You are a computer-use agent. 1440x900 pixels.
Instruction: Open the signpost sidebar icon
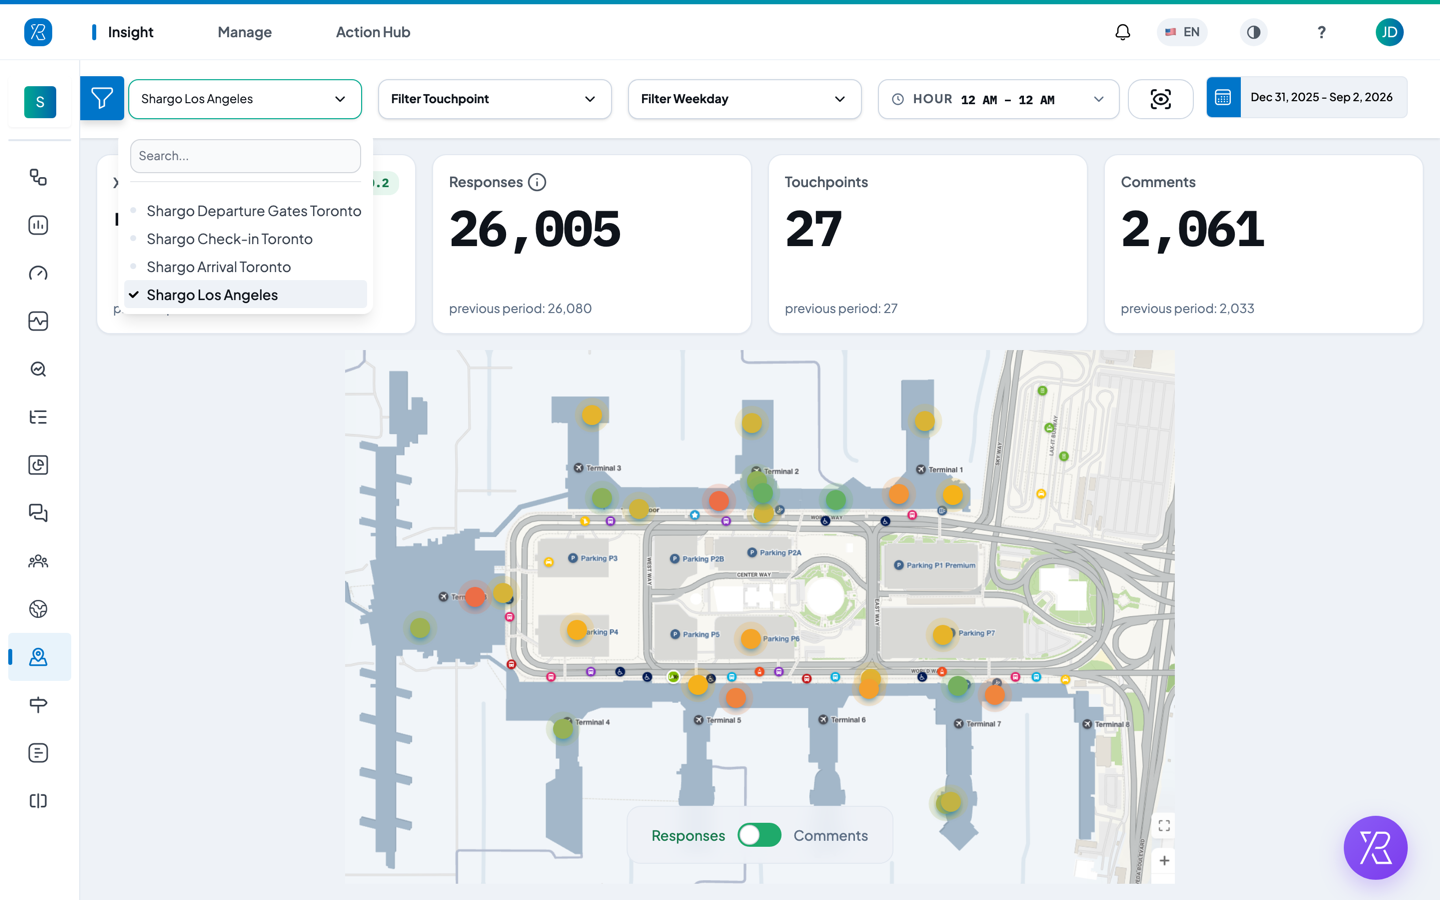[x=38, y=705]
